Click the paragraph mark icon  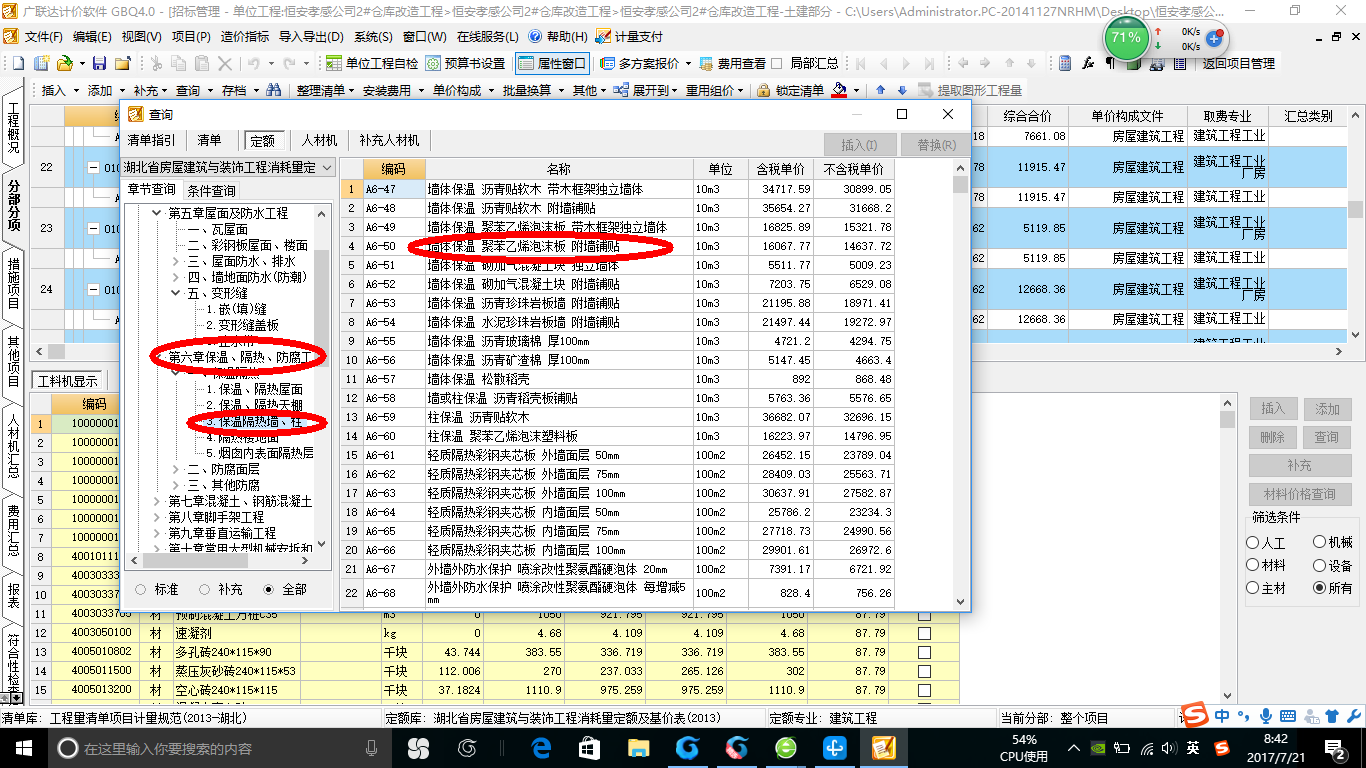tap(1111, 63)
